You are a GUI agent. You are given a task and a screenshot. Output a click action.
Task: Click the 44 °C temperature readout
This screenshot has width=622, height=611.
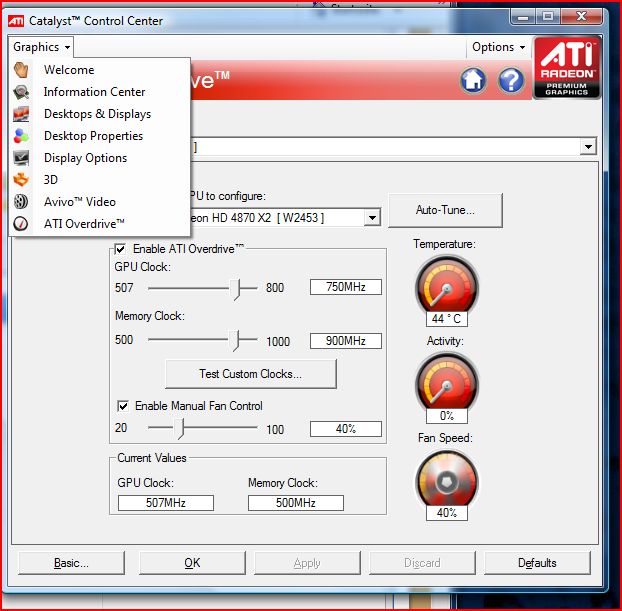tap(447, 319)
